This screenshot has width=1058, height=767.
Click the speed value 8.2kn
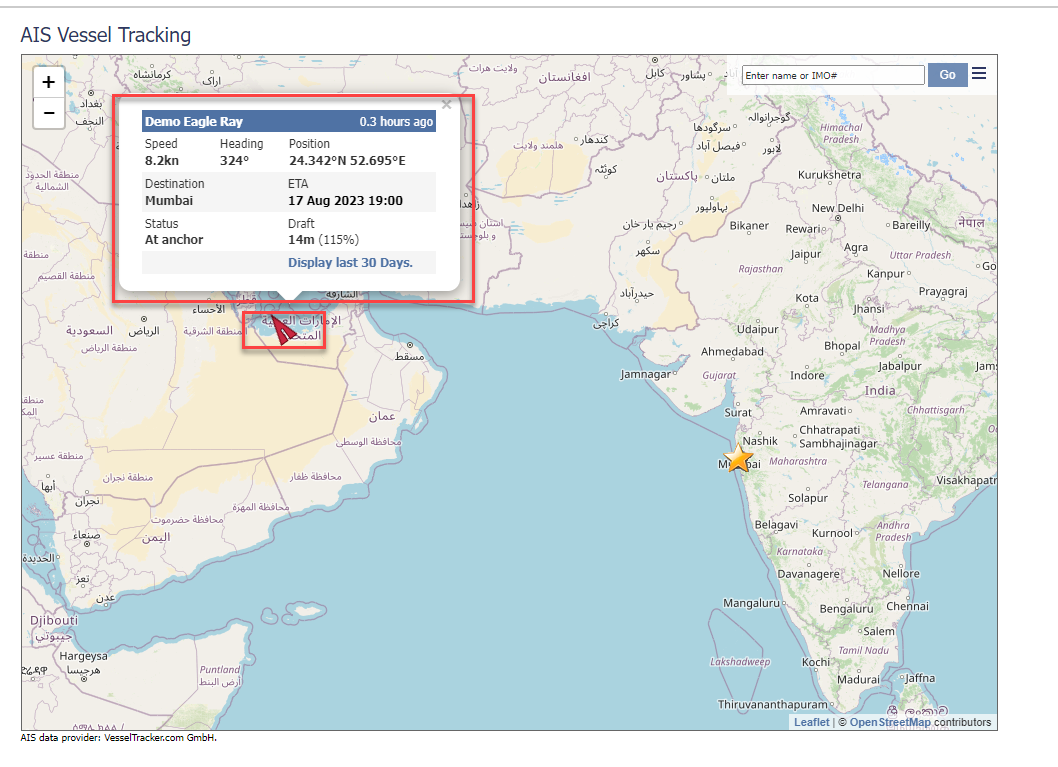pos(162,161)
